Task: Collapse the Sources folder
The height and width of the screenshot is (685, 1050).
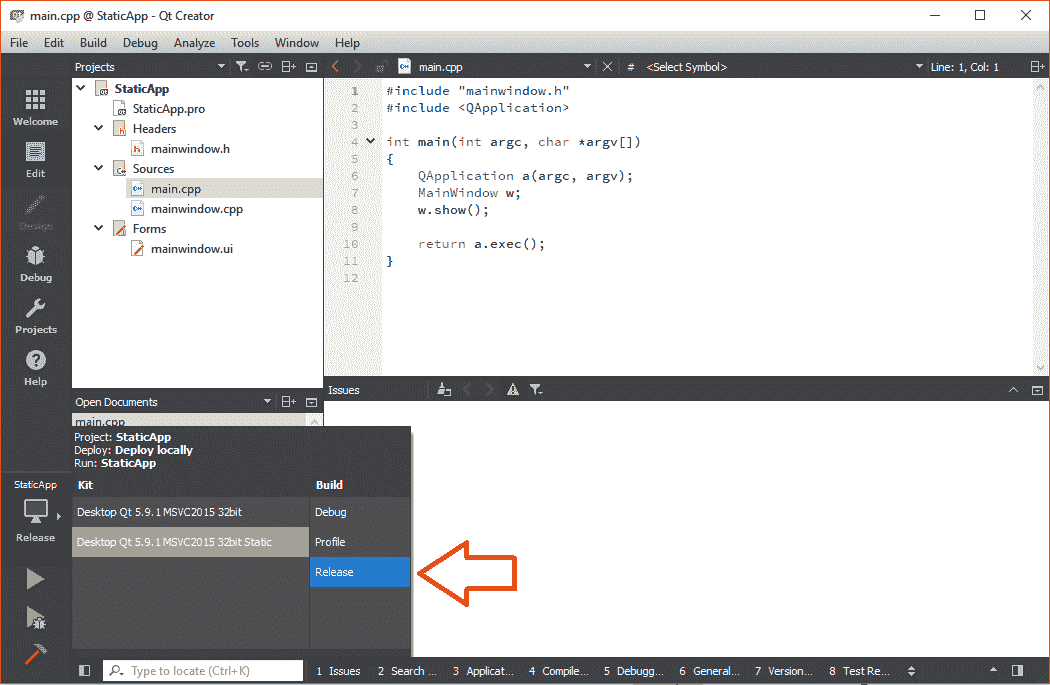Action: (x=99, y=169)
